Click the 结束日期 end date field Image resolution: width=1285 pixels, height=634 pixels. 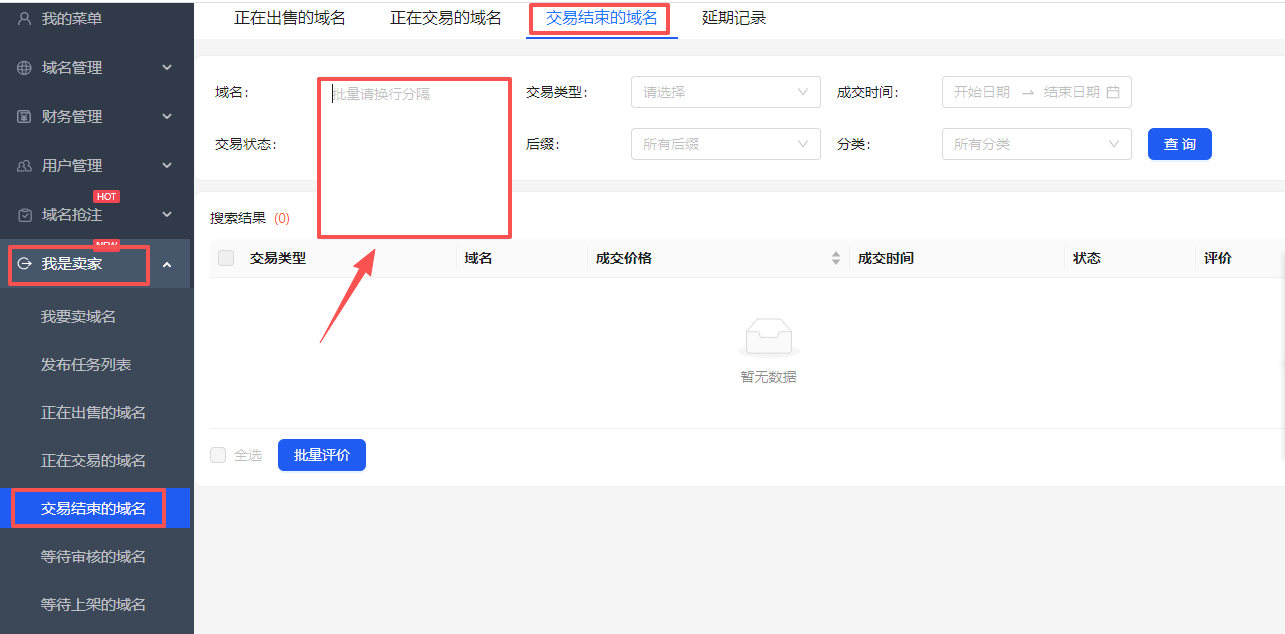click(x=1072, y=92)
